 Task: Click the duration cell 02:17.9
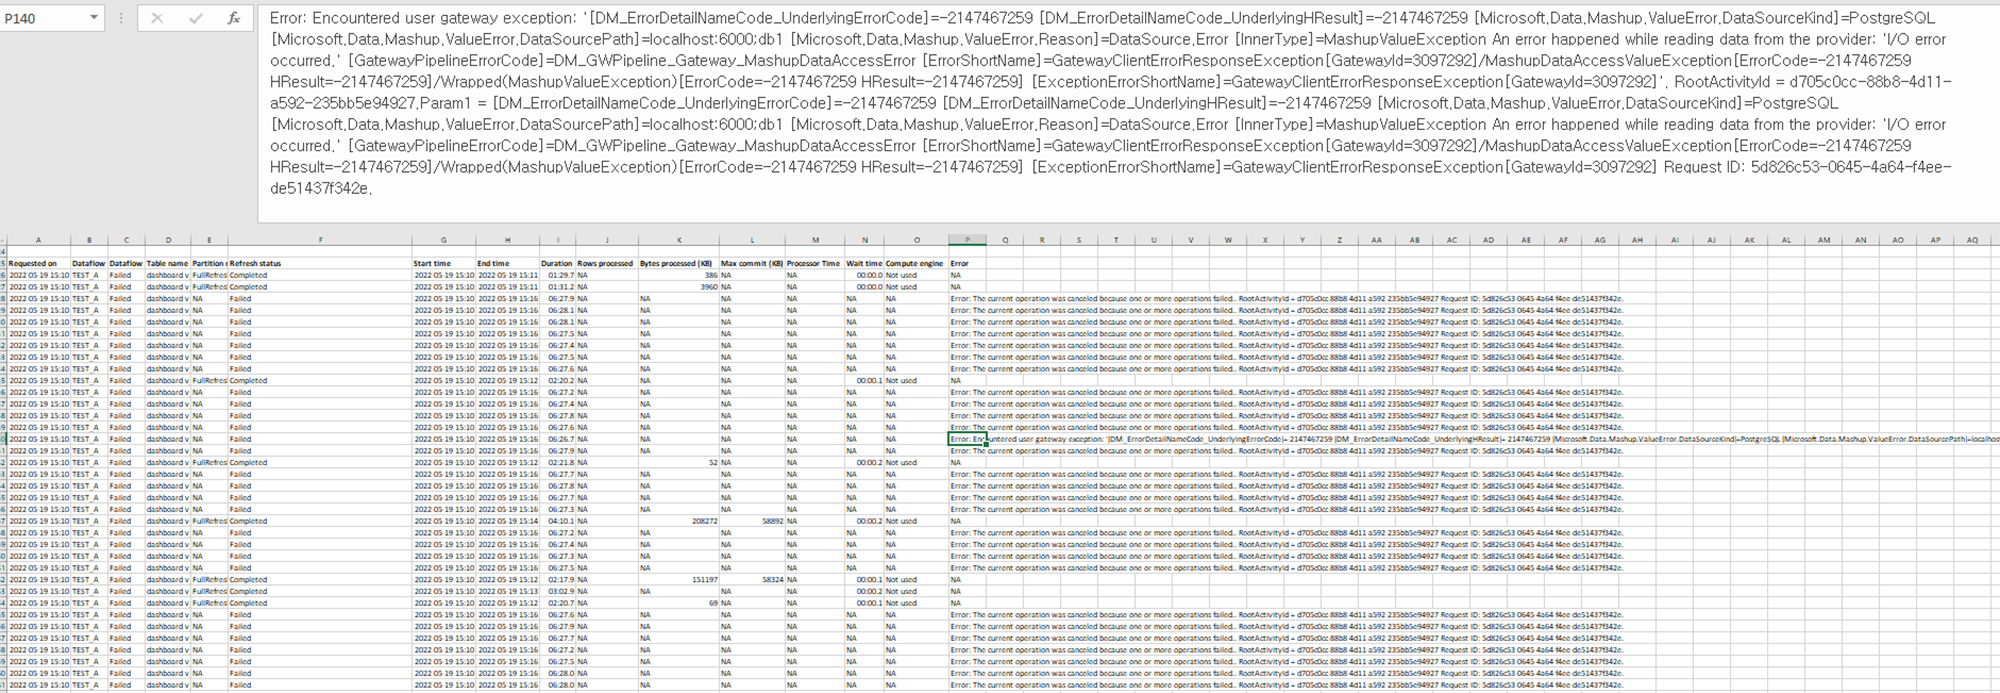point(557,580)
